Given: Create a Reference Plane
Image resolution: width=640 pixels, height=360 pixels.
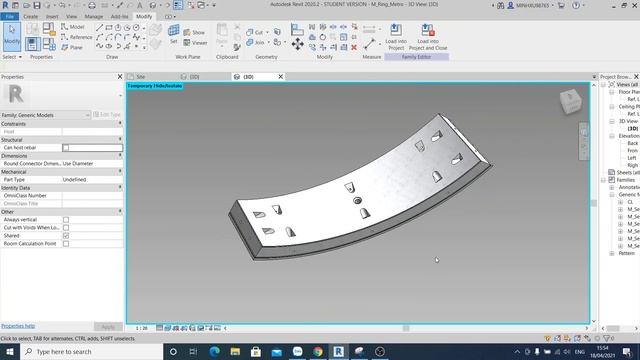Looking at the screenshot, I should (72, 47).
